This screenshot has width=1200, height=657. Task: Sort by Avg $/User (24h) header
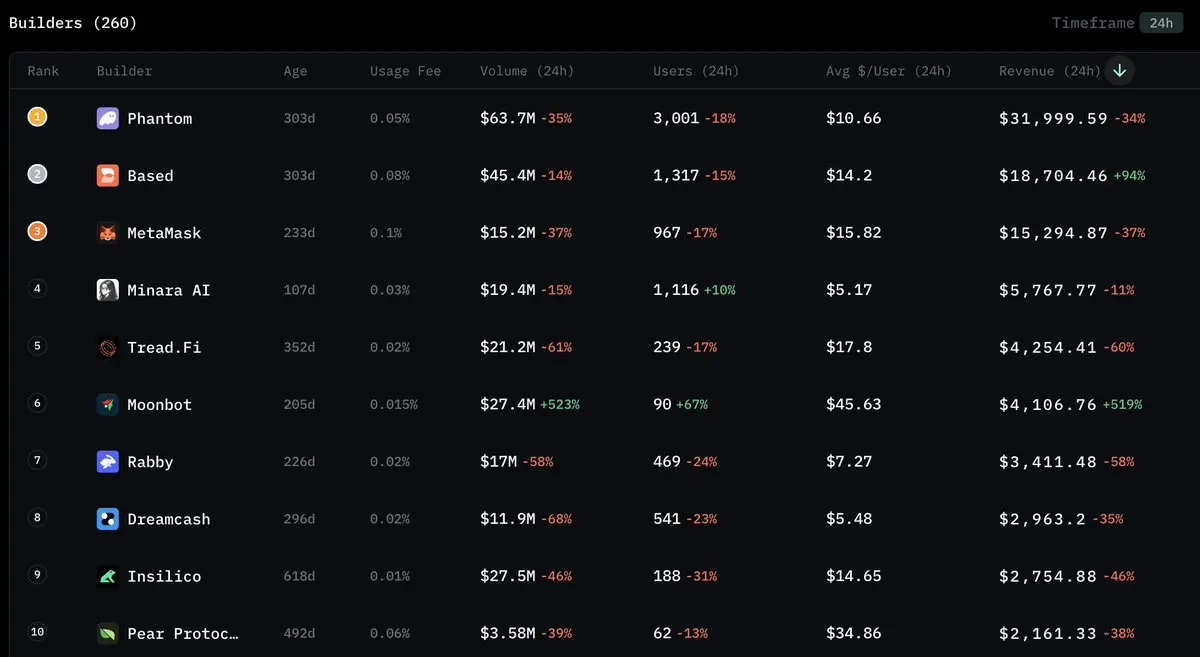coord(889,71)
